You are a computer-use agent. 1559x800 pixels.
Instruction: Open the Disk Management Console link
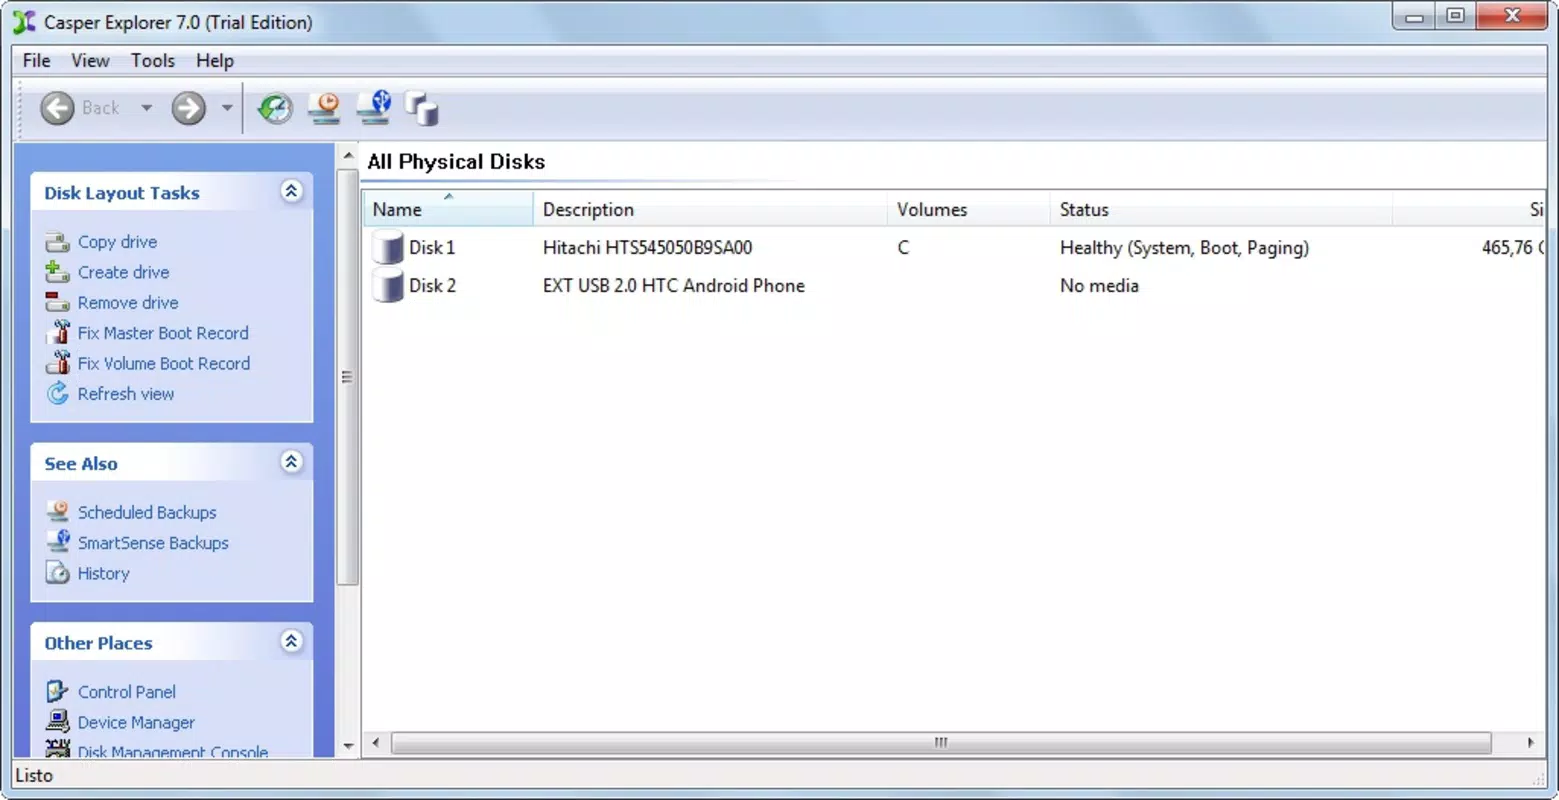[x=173, y=751]
